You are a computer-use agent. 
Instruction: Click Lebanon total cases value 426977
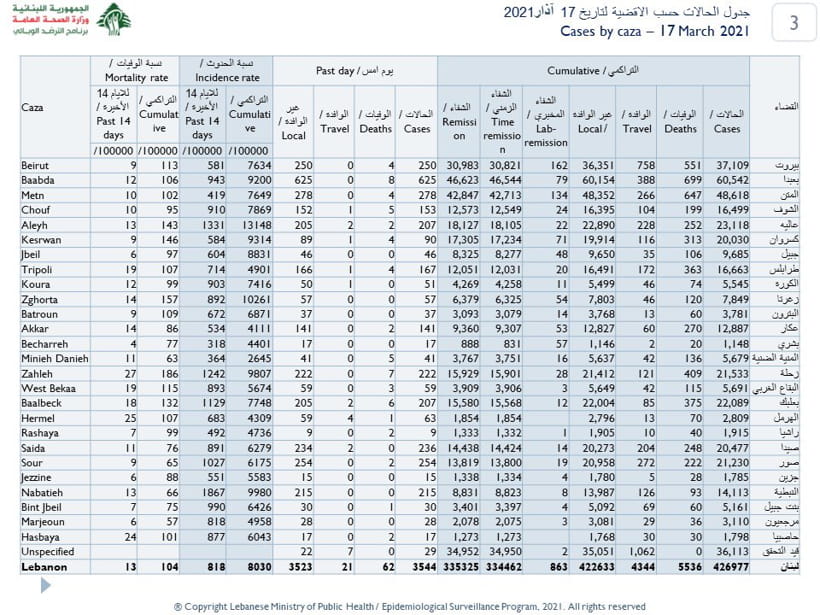pos(731,567)
